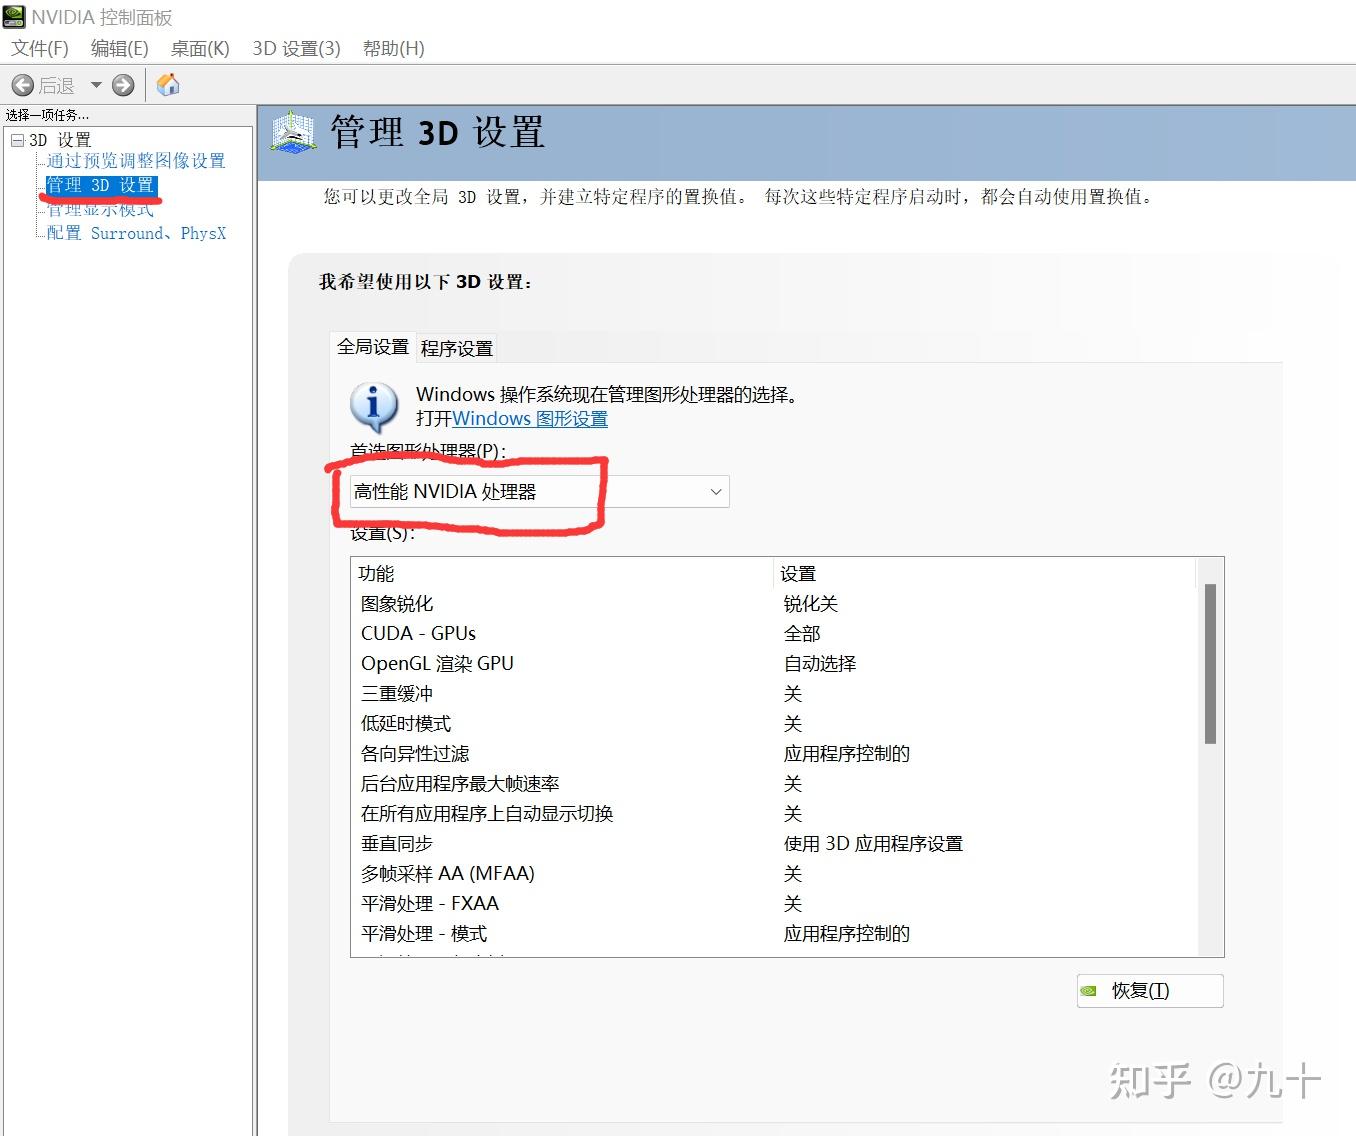Click the 恢复(I) button

[x=1150, y=991]
